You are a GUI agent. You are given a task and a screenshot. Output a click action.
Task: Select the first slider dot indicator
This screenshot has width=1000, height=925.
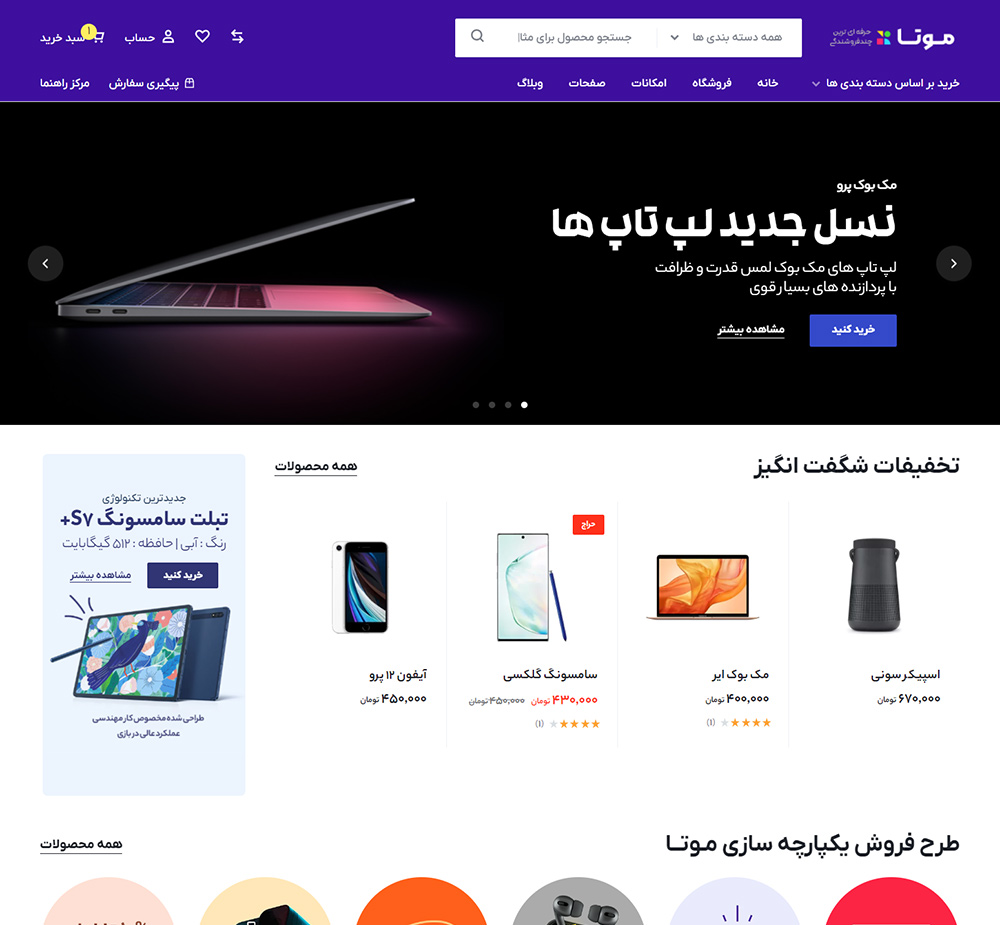476,405
